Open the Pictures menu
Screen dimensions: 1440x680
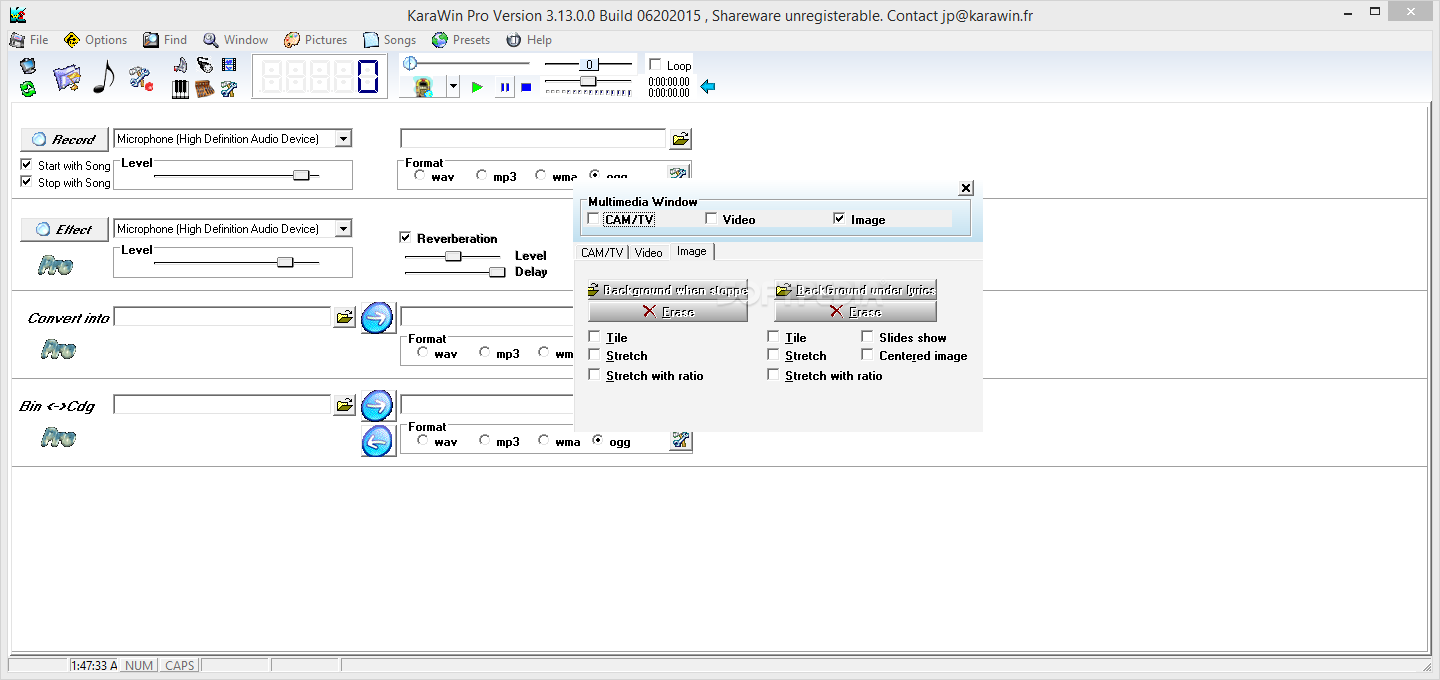(315, 40)
